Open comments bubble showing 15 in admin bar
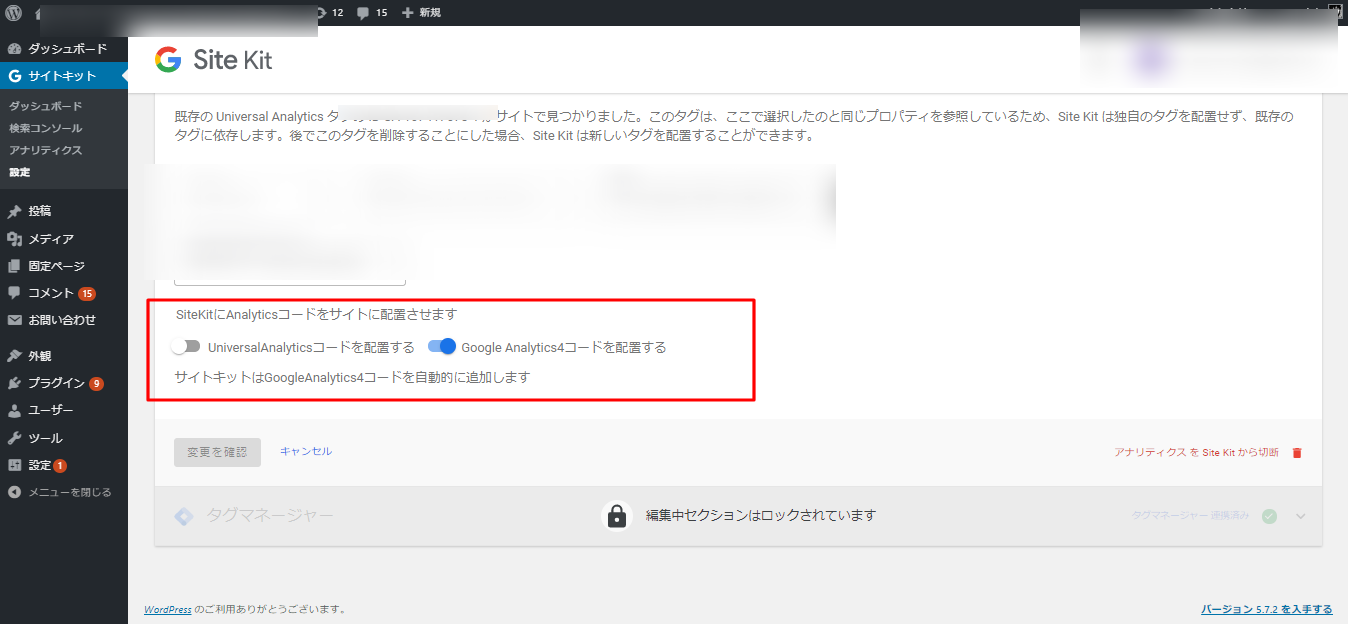 tap(372, 13)
